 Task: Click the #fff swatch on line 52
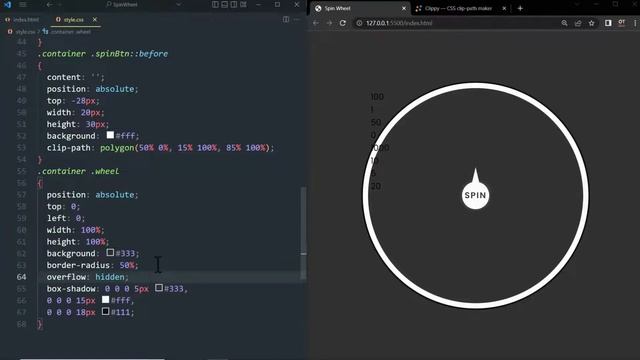110,135
